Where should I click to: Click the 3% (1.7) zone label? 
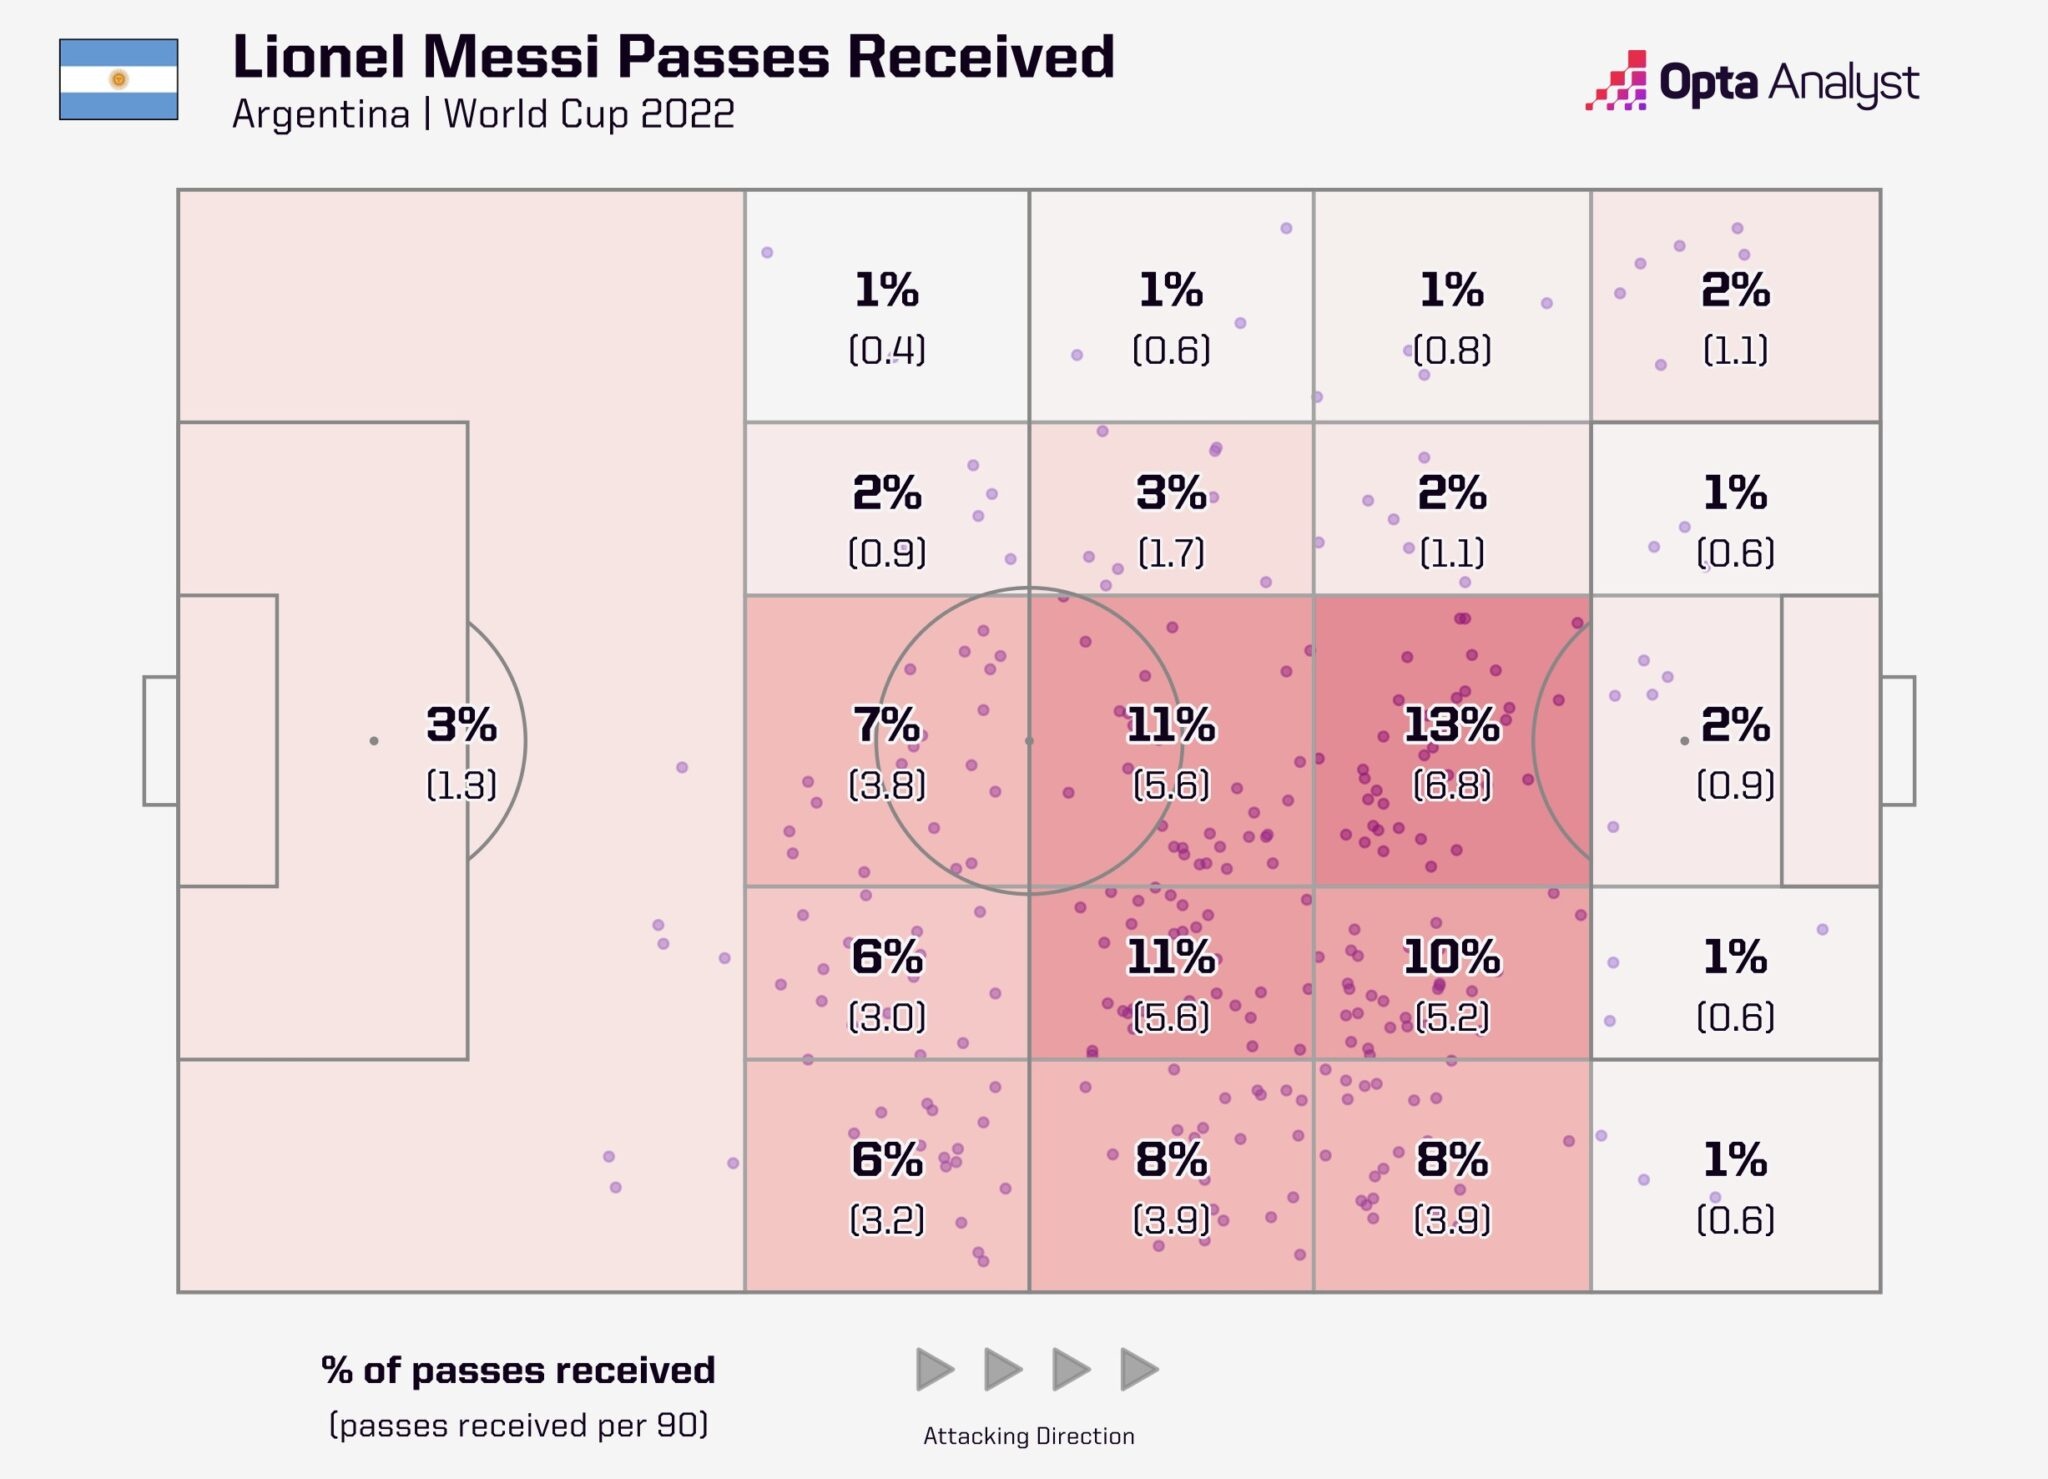pyautogui.click(x=1171, y=520)
